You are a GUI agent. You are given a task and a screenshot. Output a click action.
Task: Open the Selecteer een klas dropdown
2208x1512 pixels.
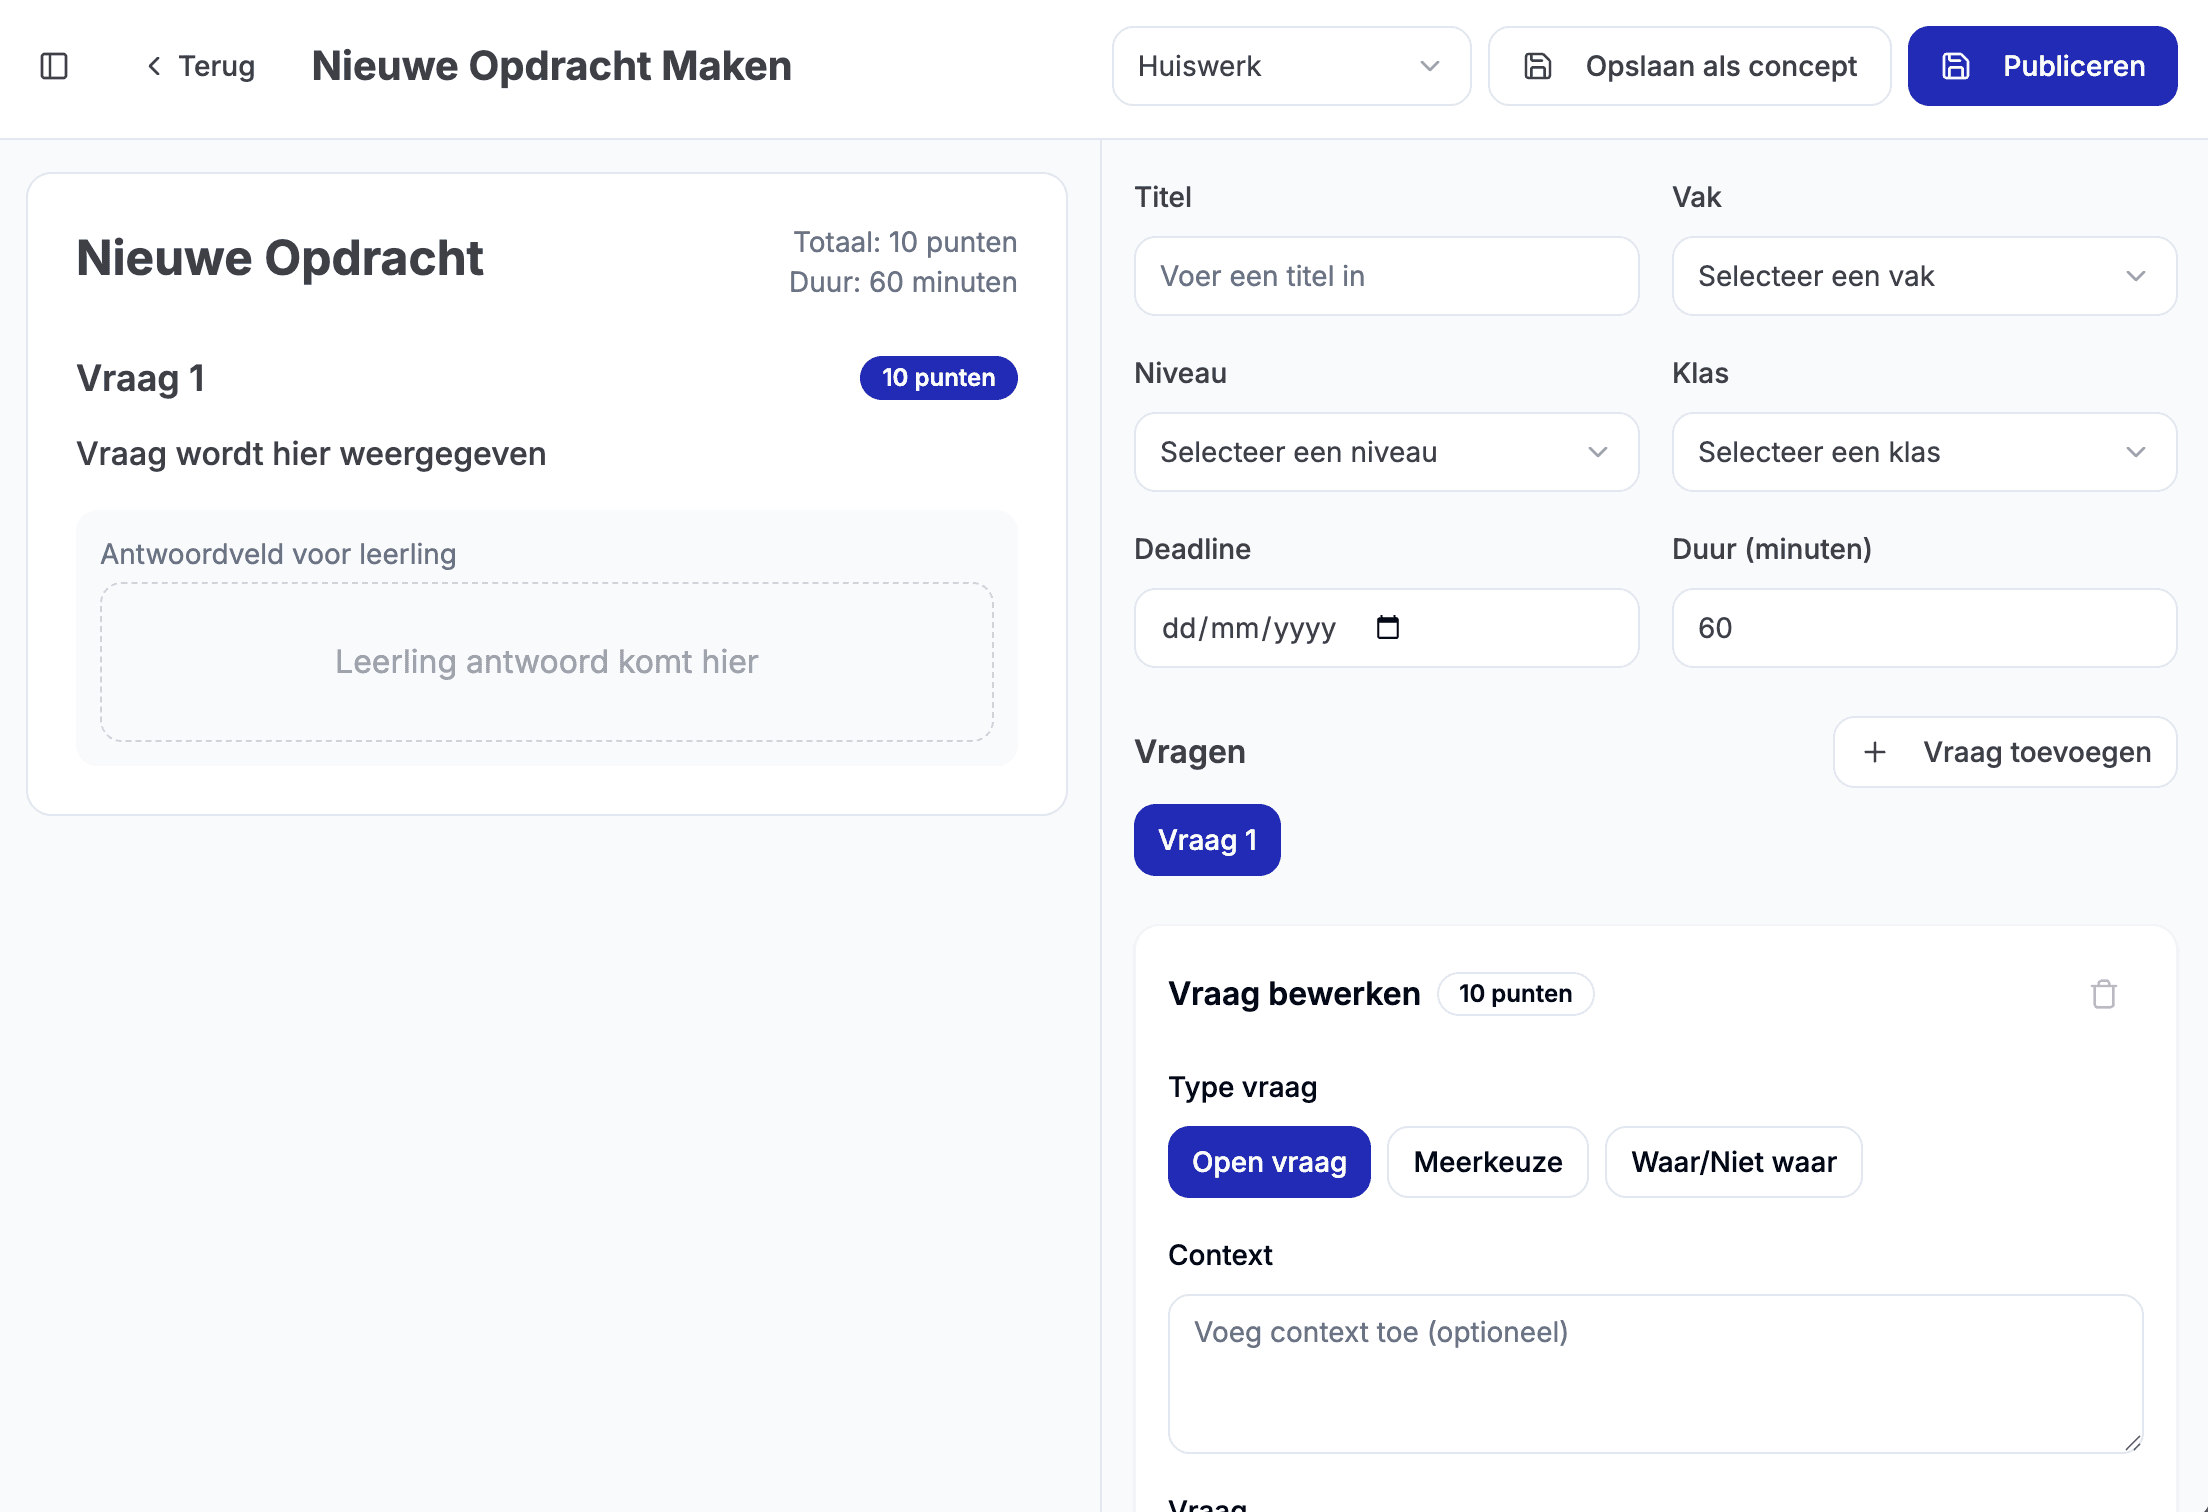[1924, 452]
